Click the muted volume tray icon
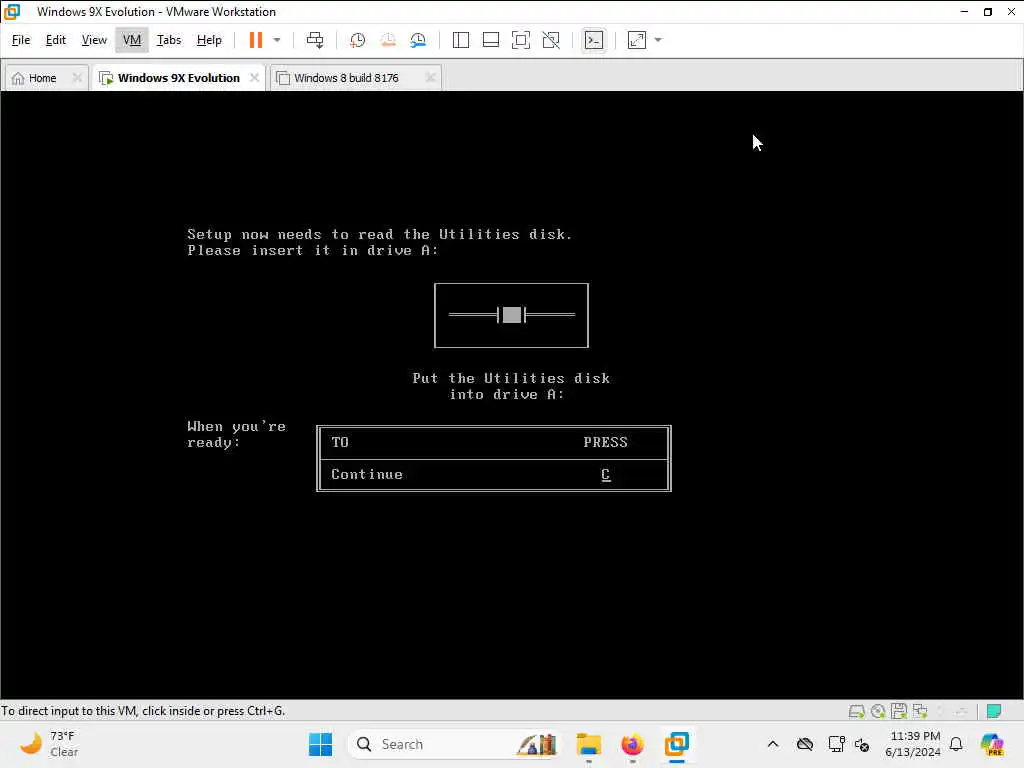 [x=862, y=744]
